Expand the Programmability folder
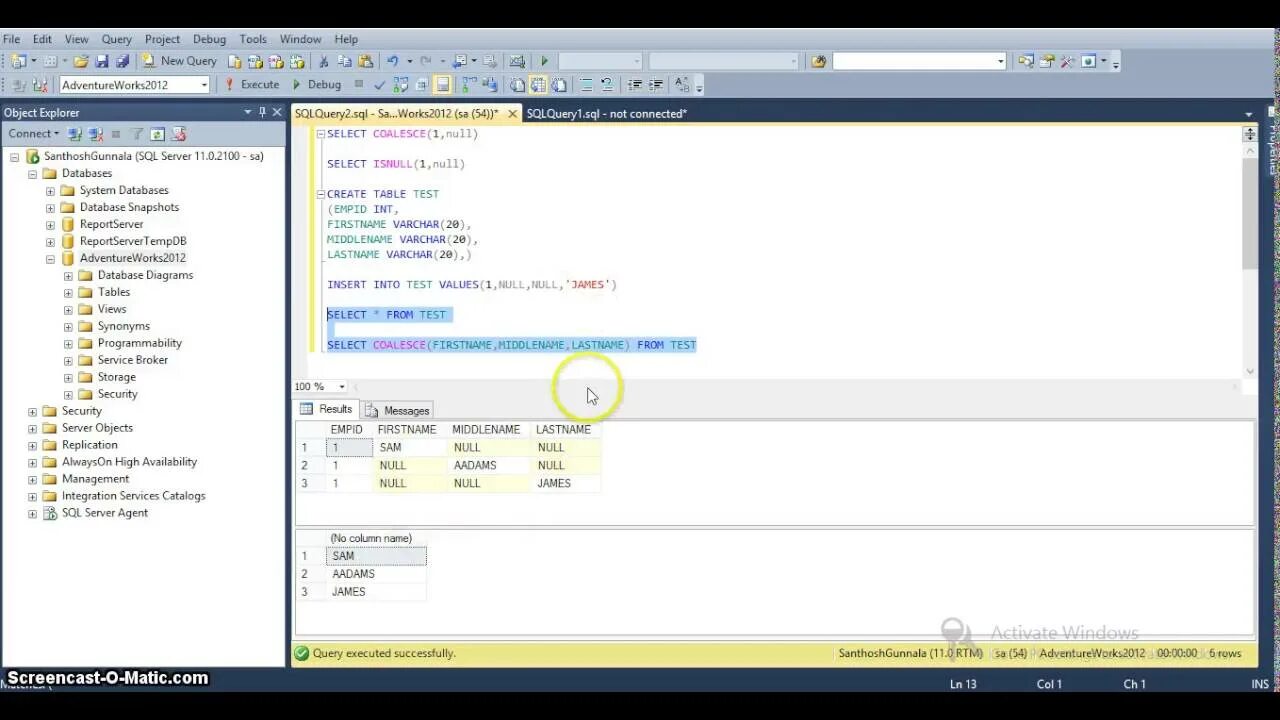 (x=68, y=343)
